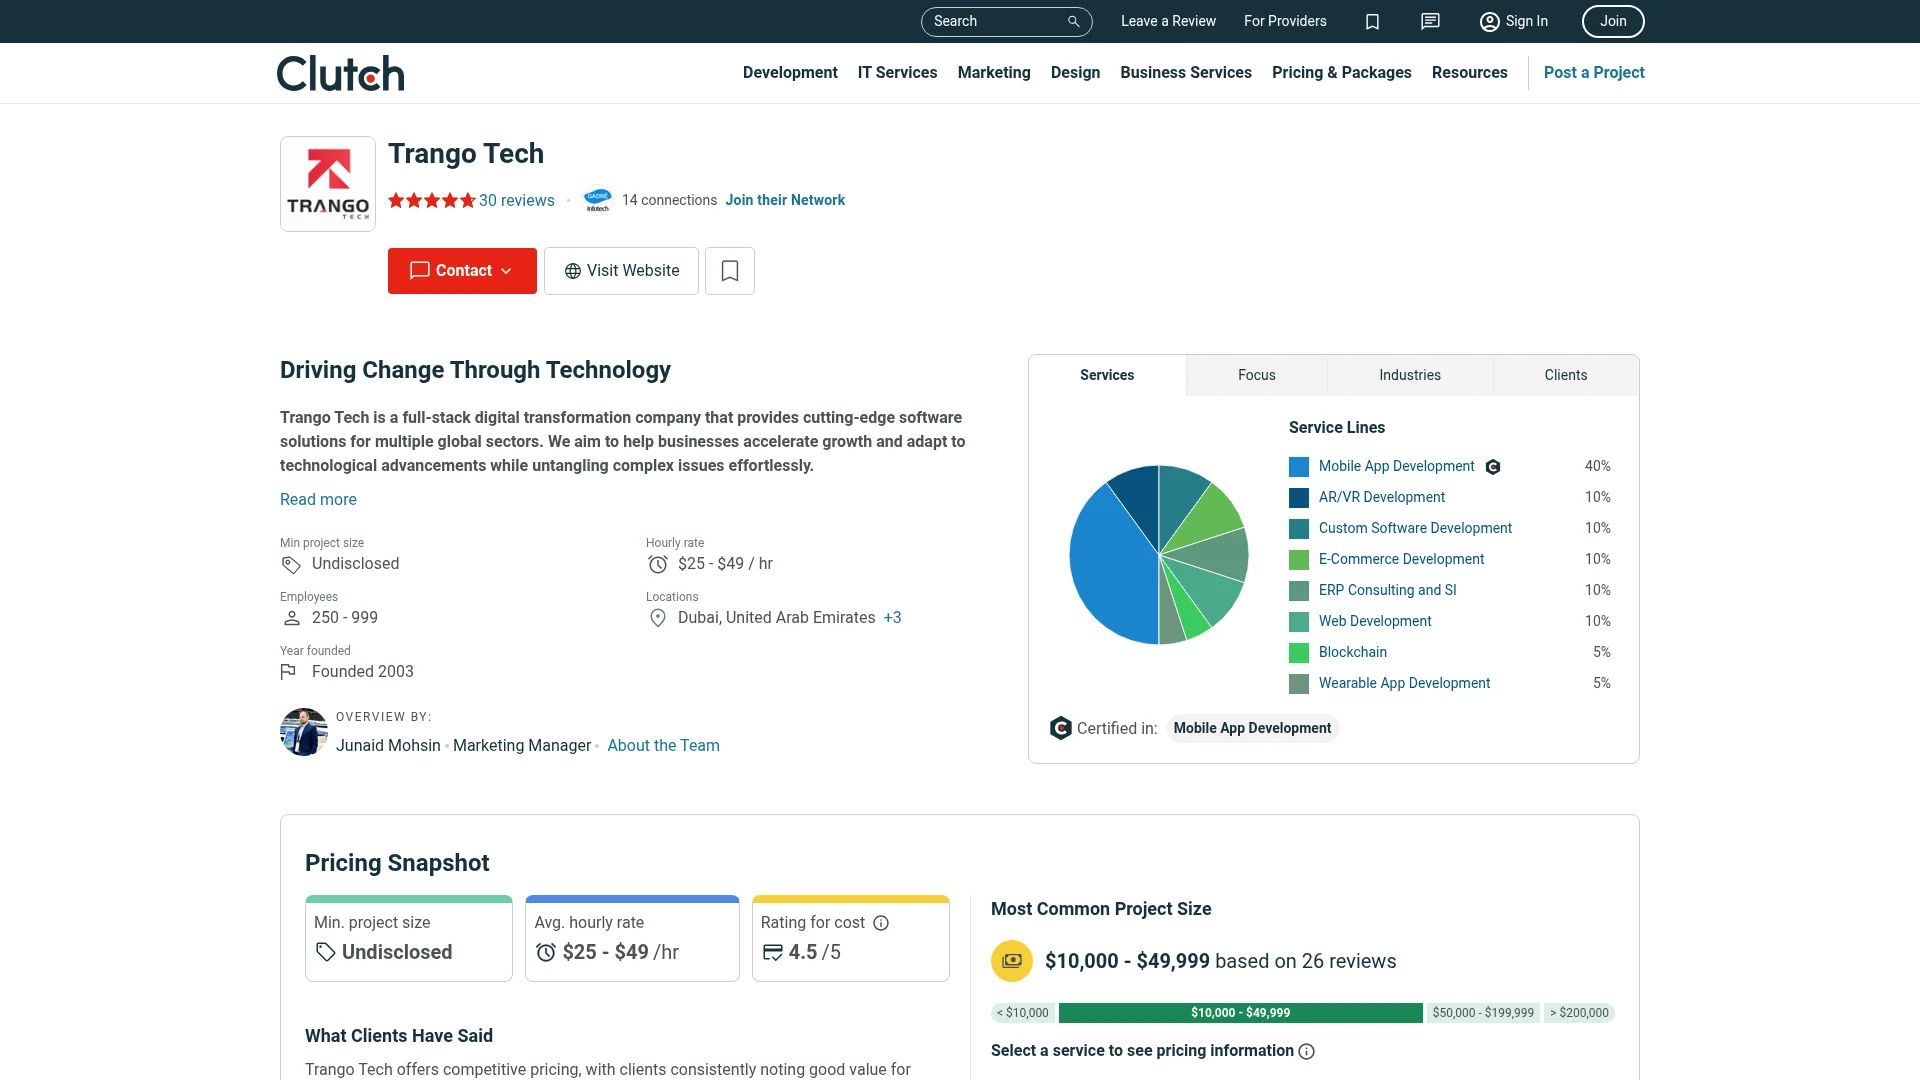The height and width of the screenshot is (1080, 1920).
Task: Click inside the Search input field
Action: [x=995, y=21]
